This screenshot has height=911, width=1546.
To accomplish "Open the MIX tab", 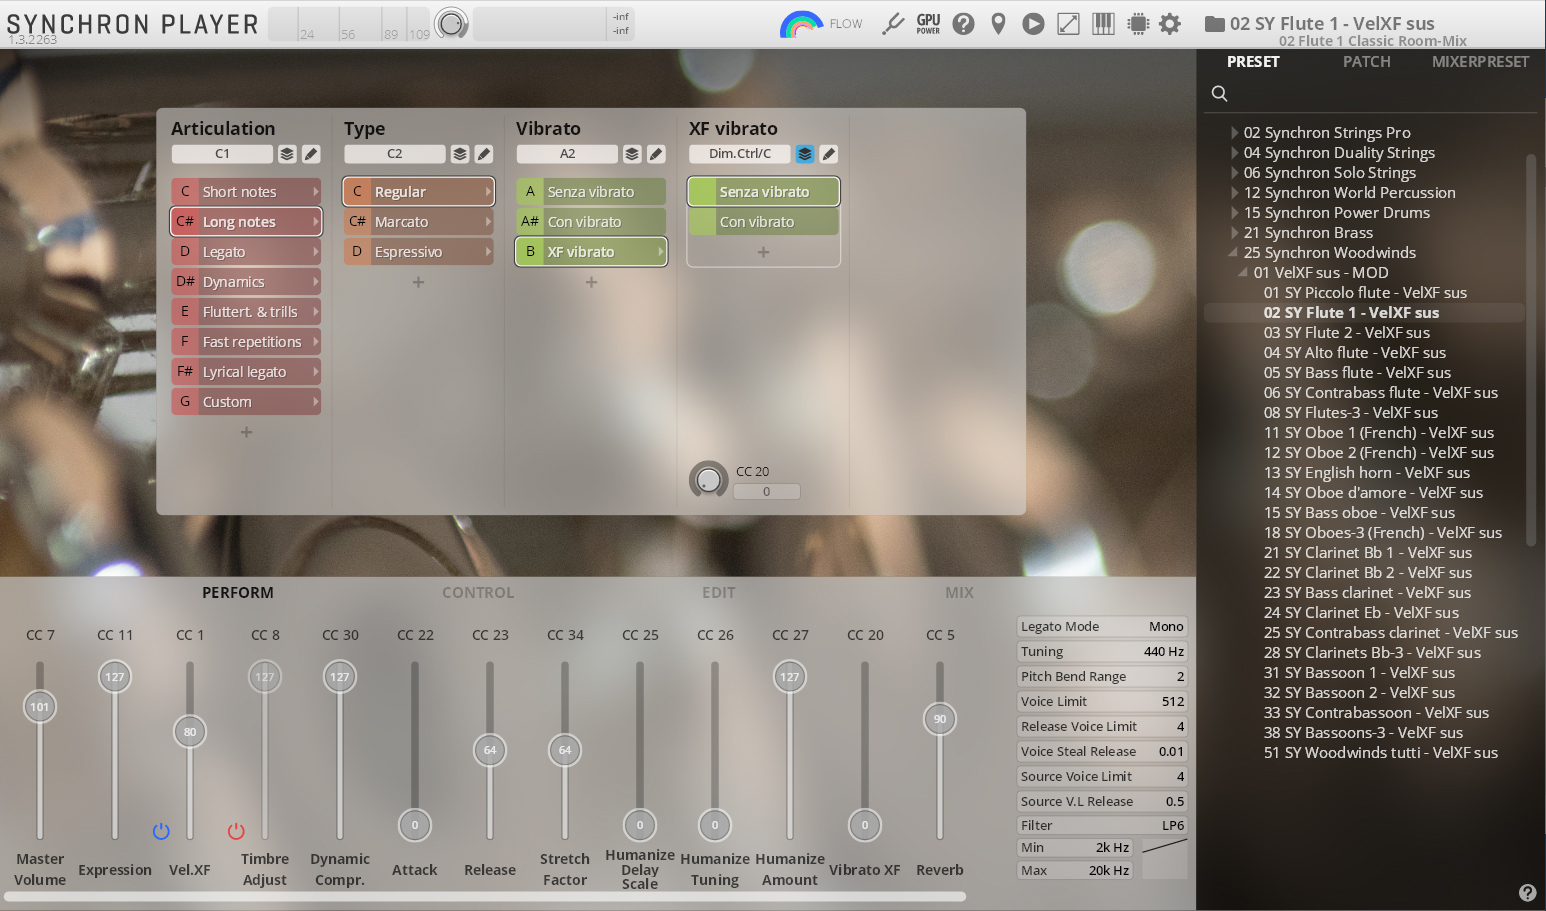I will pos(959,593).
